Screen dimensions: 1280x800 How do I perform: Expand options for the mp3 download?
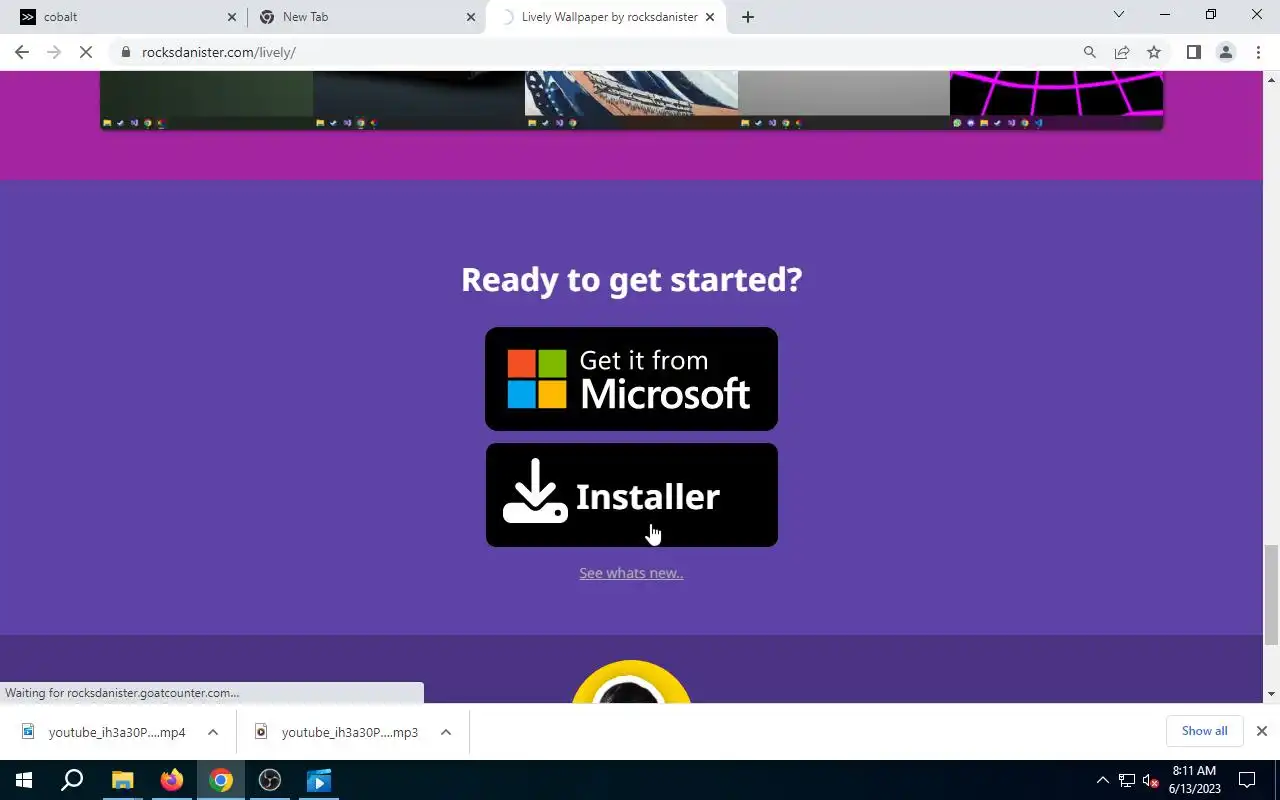[446, 732]
